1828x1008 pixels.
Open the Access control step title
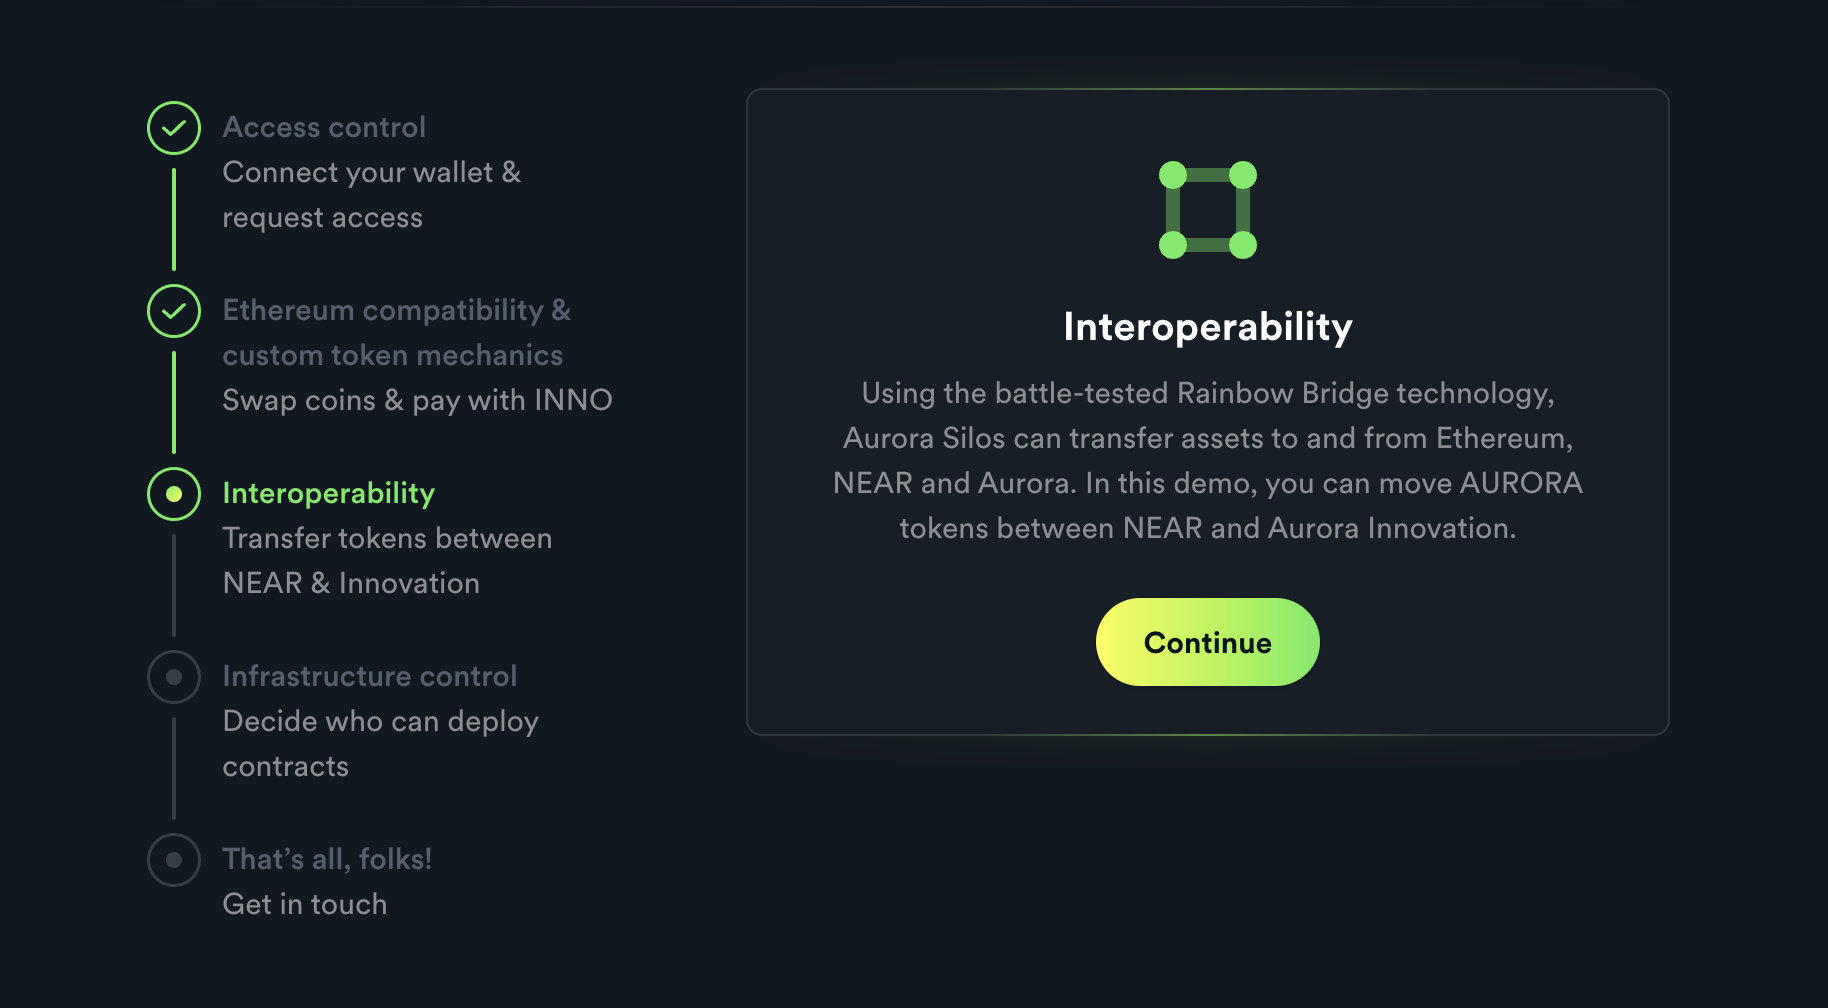click(x=324, y=127)
